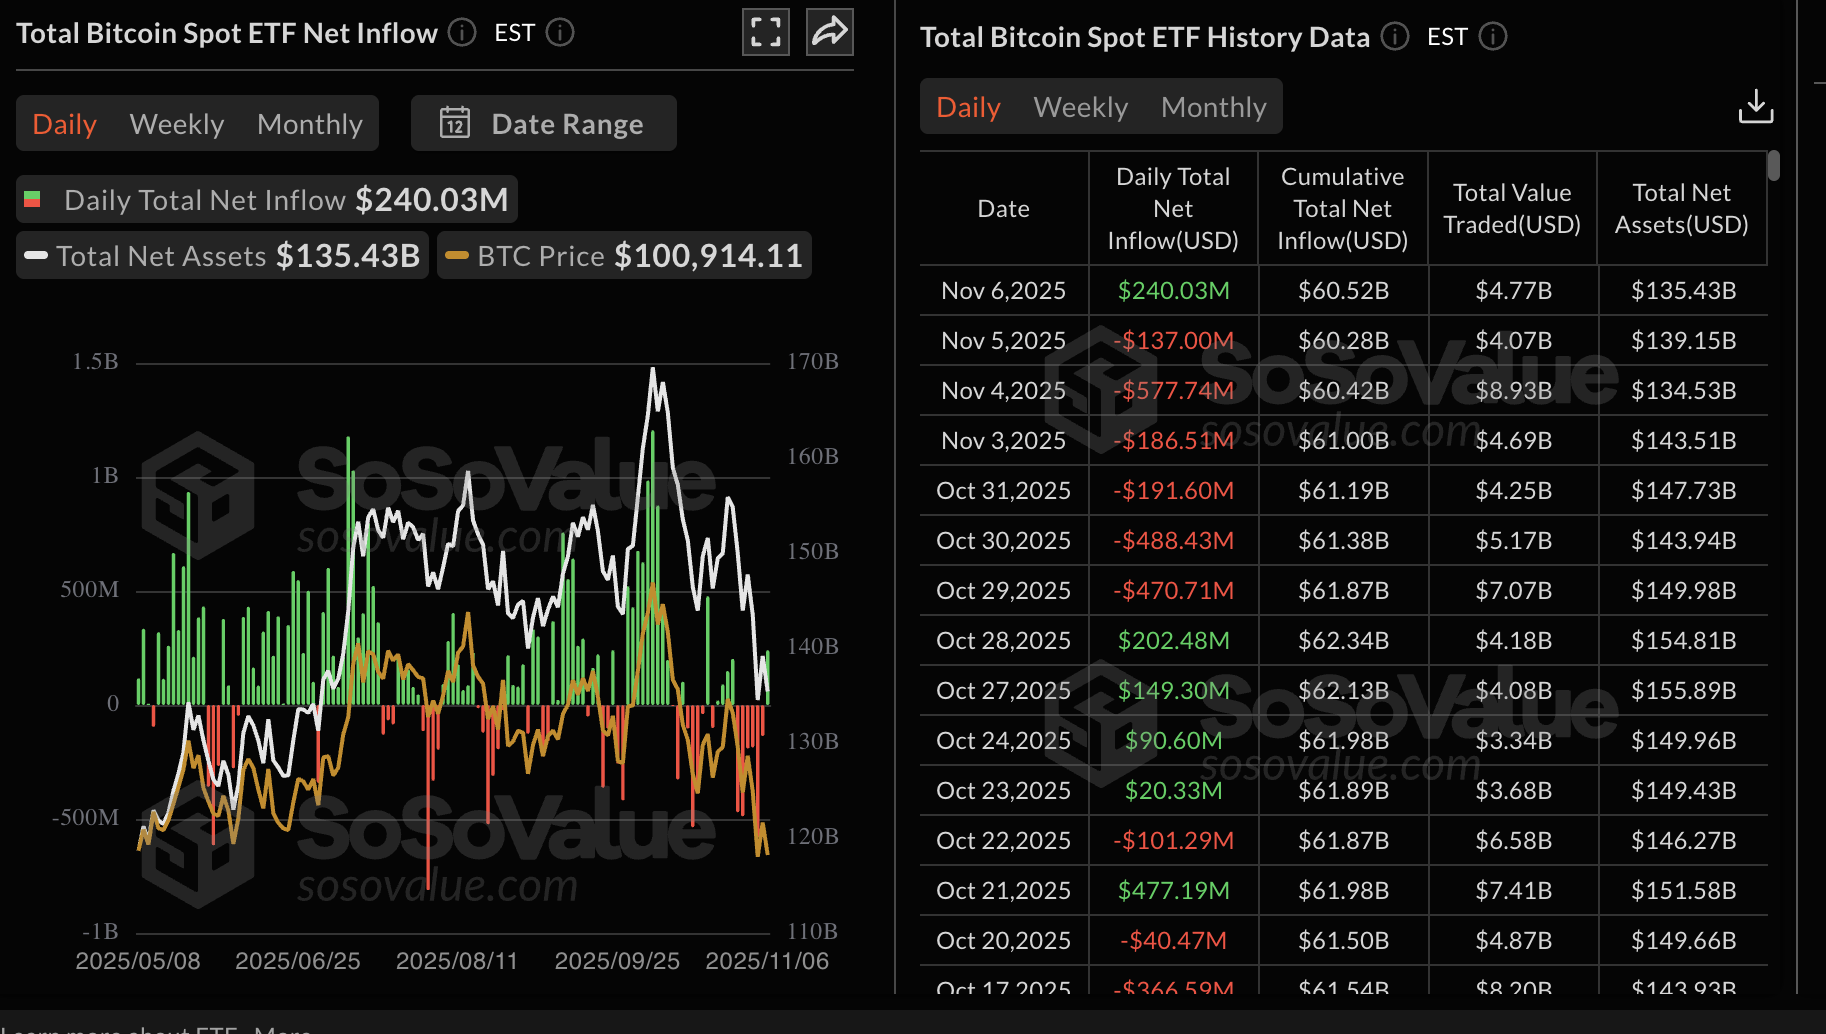Click the info icon next to History Data title
This screenshot has height=1034, width=1826.
1394,37
